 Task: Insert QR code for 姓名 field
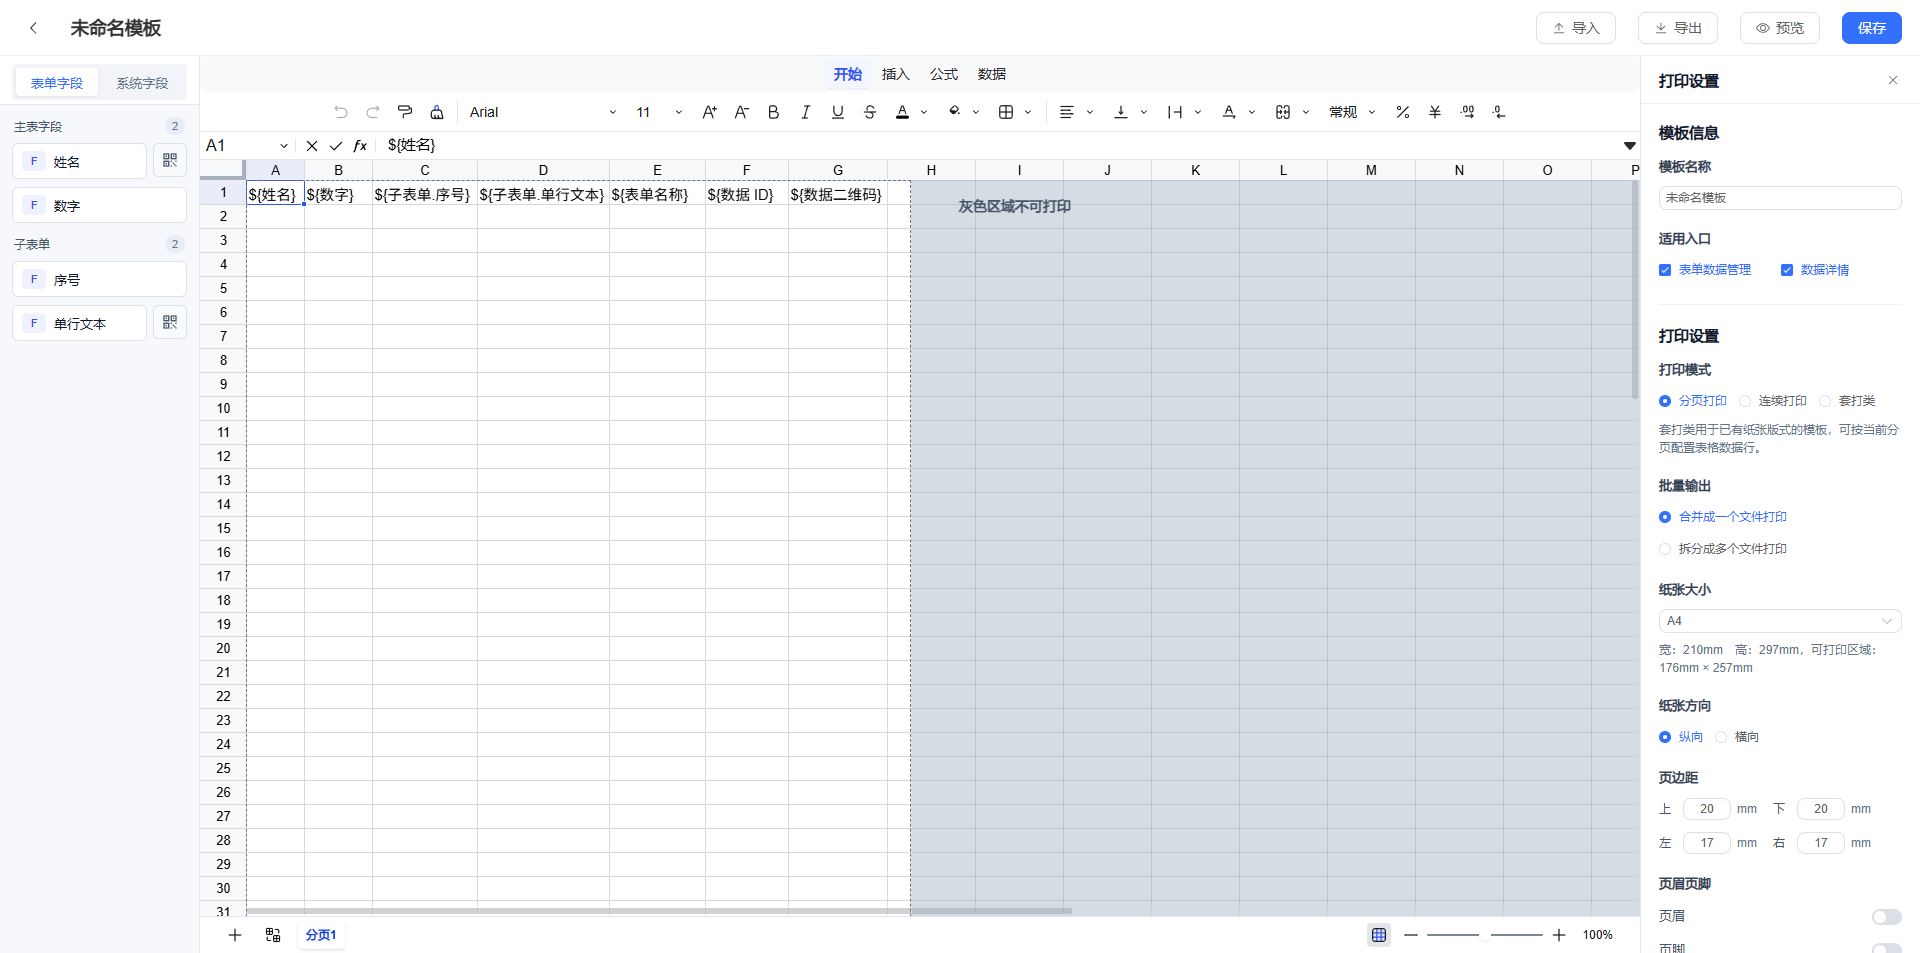(x=170, y=160)
